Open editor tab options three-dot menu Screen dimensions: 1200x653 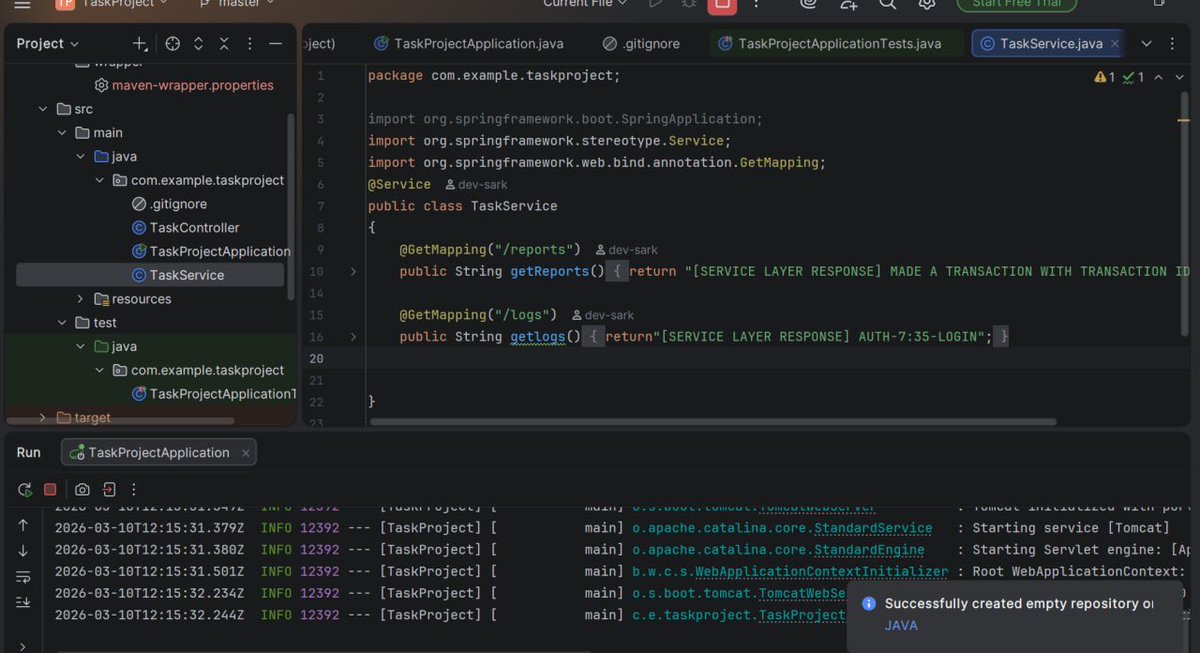(1172, 44)
